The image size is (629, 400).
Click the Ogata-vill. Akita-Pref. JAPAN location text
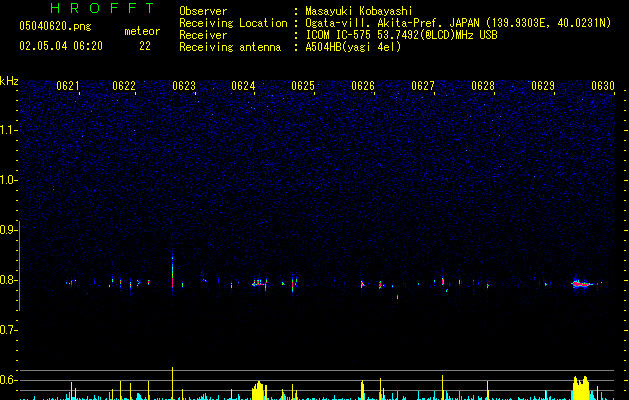click(x=458, y=23)
